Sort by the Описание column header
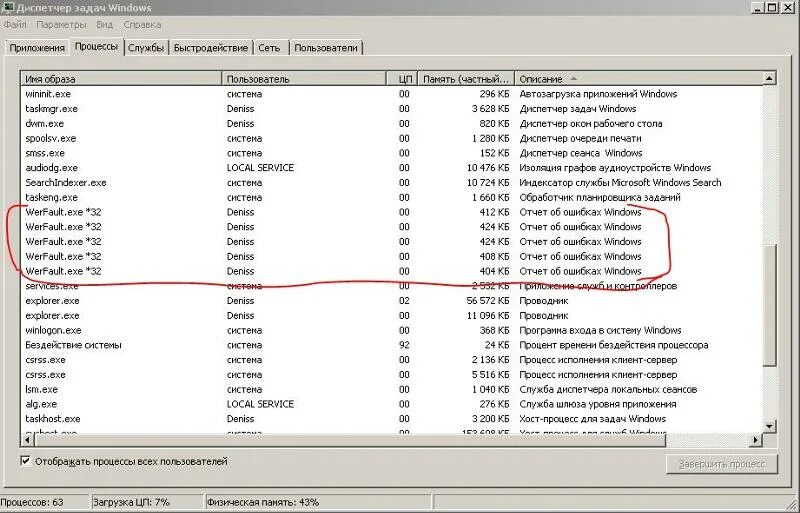800x513 pixels. pos(638,79)
